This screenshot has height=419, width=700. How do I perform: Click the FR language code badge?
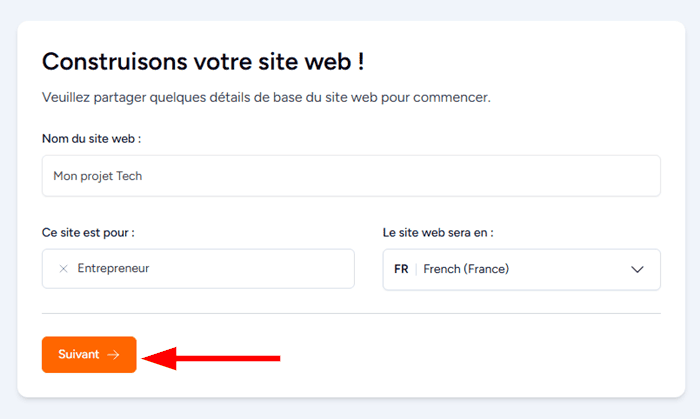pos(401,269)
